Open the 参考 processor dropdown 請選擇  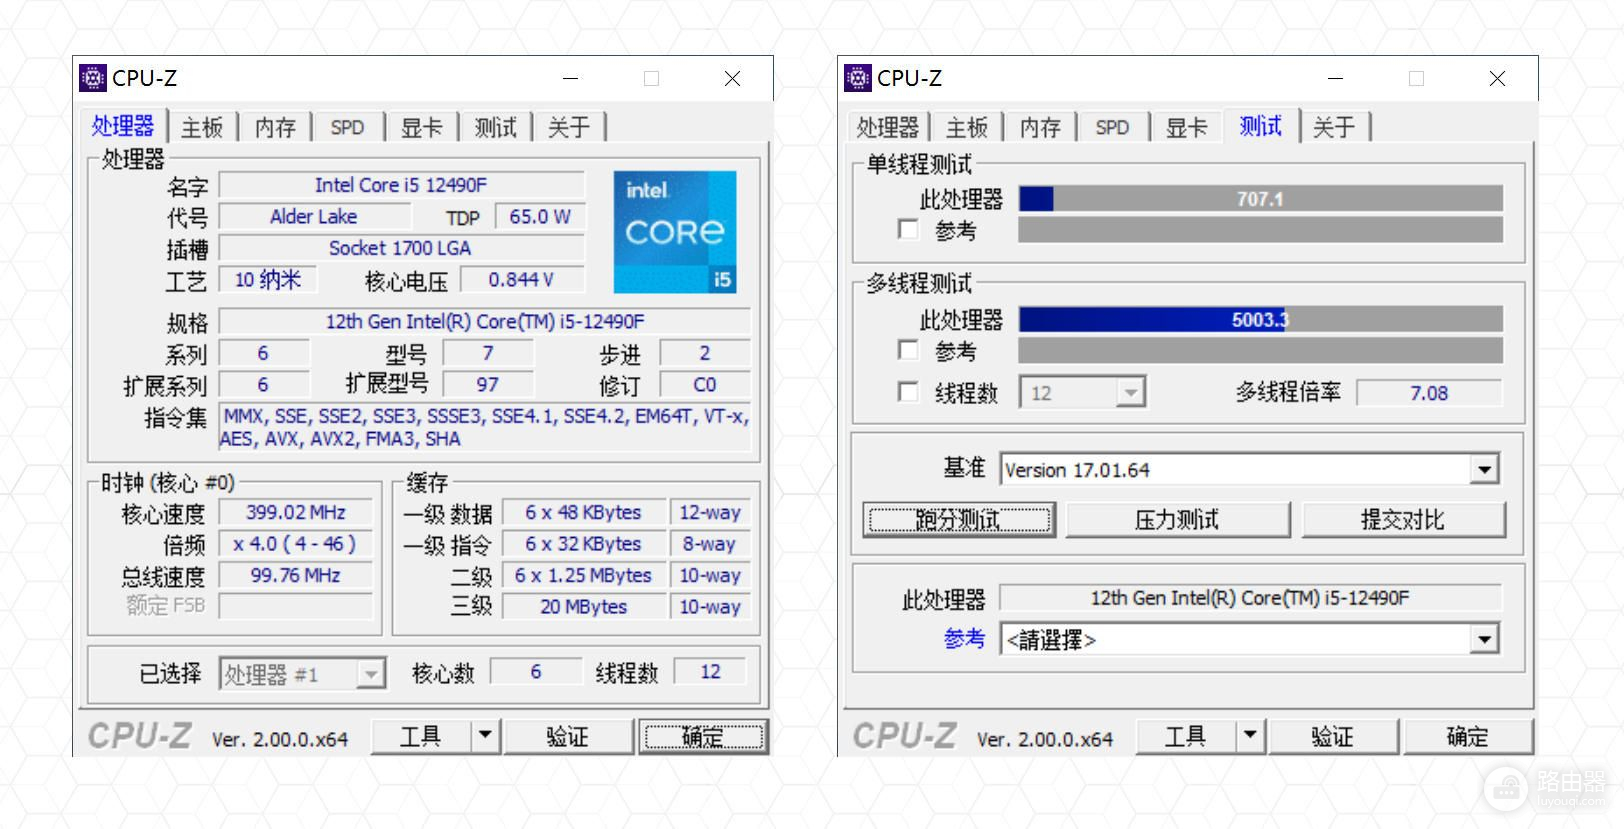click(1484, 639)
